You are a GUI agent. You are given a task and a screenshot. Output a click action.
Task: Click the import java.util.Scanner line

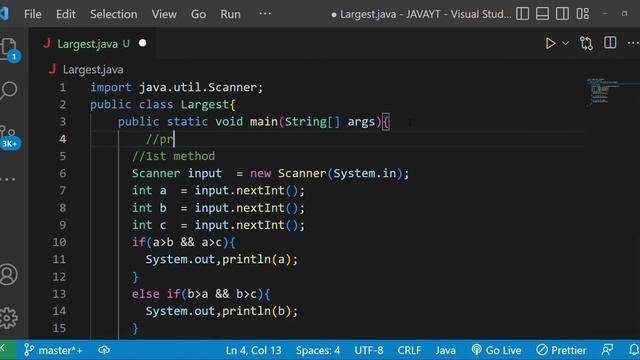coord(177,87)
